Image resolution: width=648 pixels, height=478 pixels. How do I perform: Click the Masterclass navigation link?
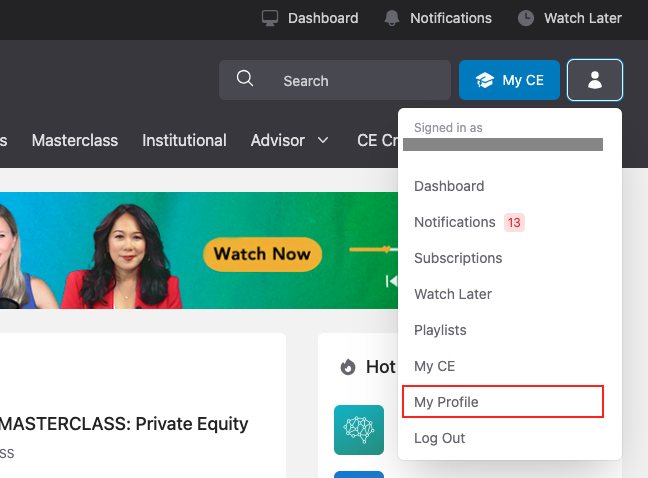(73, 140)
